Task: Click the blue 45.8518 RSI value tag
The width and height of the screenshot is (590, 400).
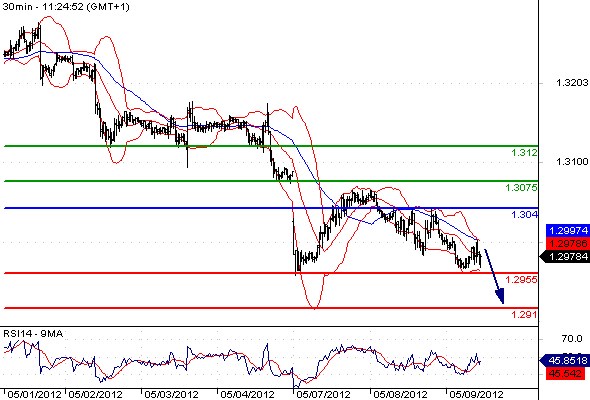Action: pos(564,360)
